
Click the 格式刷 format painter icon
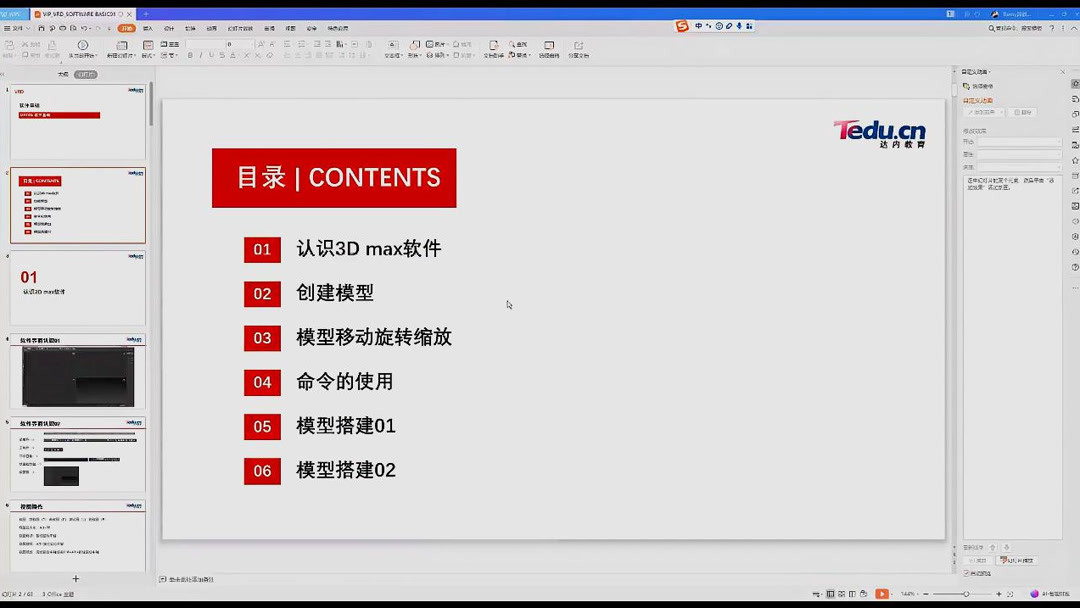[53, 50]
